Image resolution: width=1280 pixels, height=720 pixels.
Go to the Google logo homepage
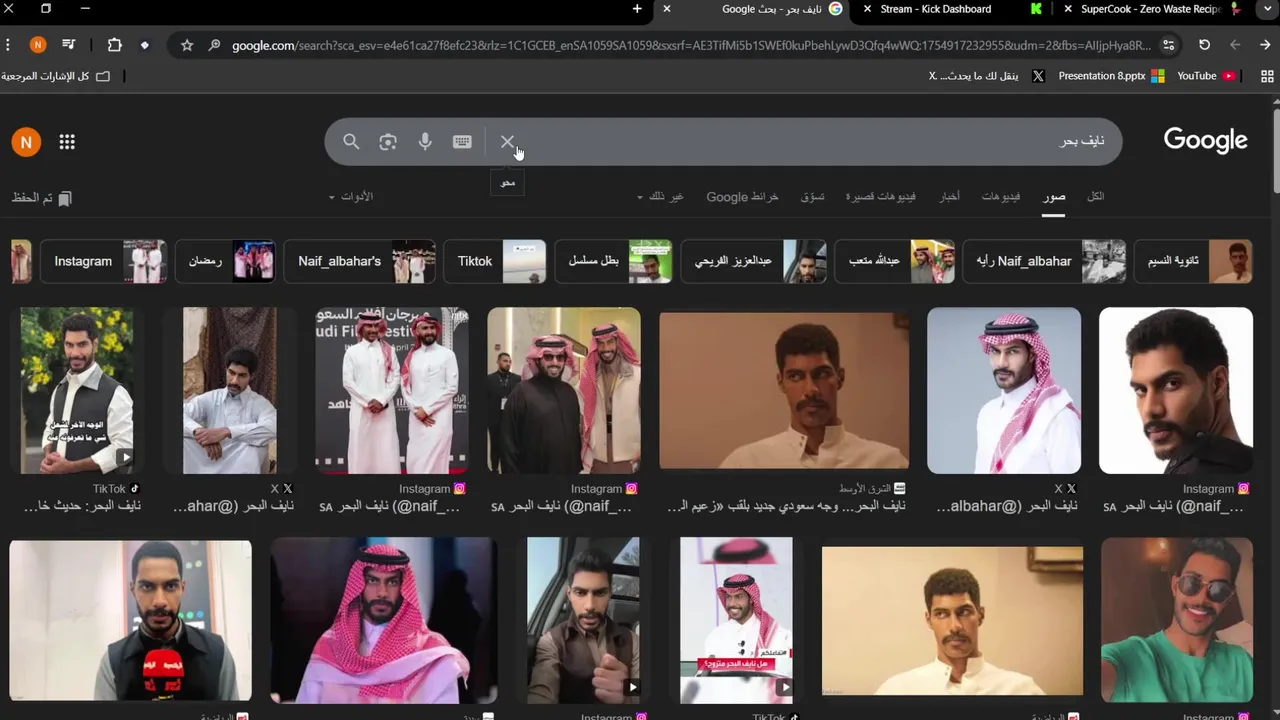click(1205, 140)
